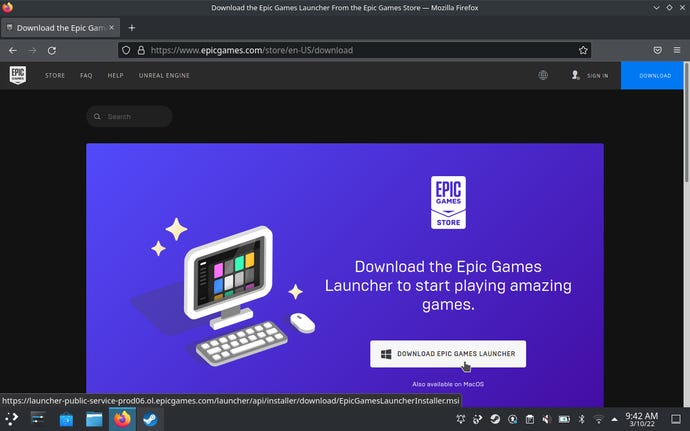This screenshot has height=431, width=690.
Task: Bookmark this page with the star
Action: 583,50
